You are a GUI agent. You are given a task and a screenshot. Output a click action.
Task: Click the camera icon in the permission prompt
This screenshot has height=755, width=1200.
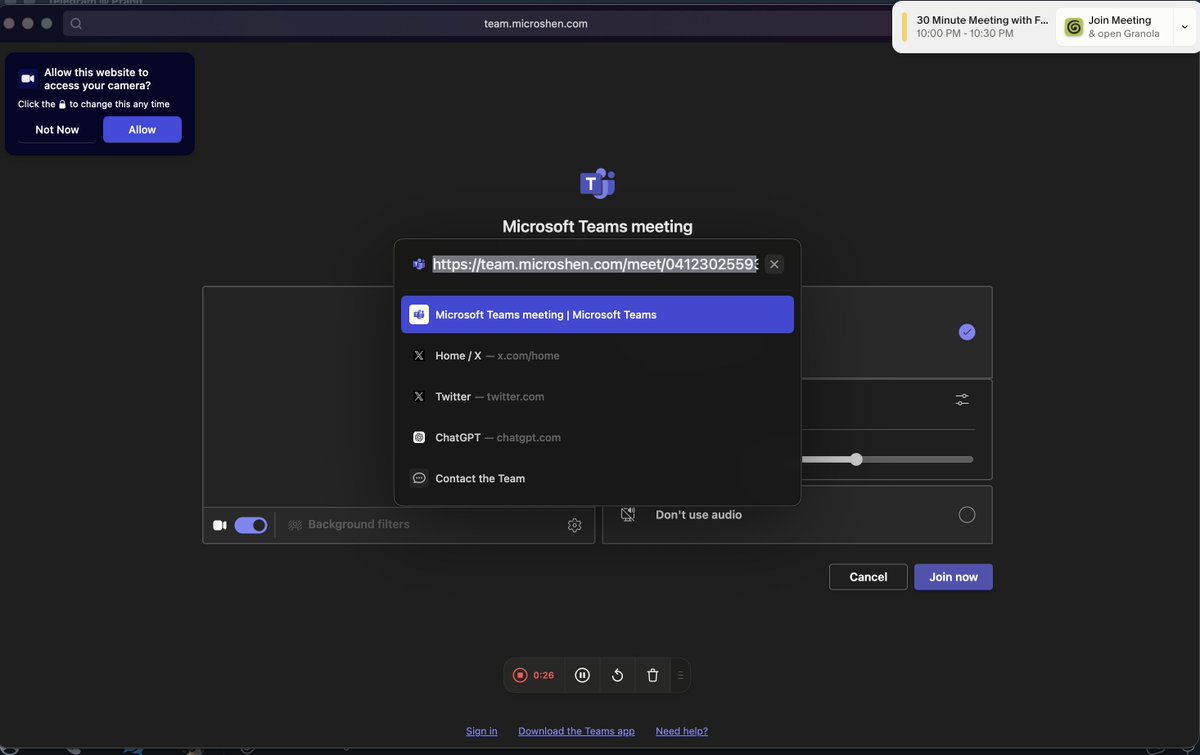click(x=28, y=78)
